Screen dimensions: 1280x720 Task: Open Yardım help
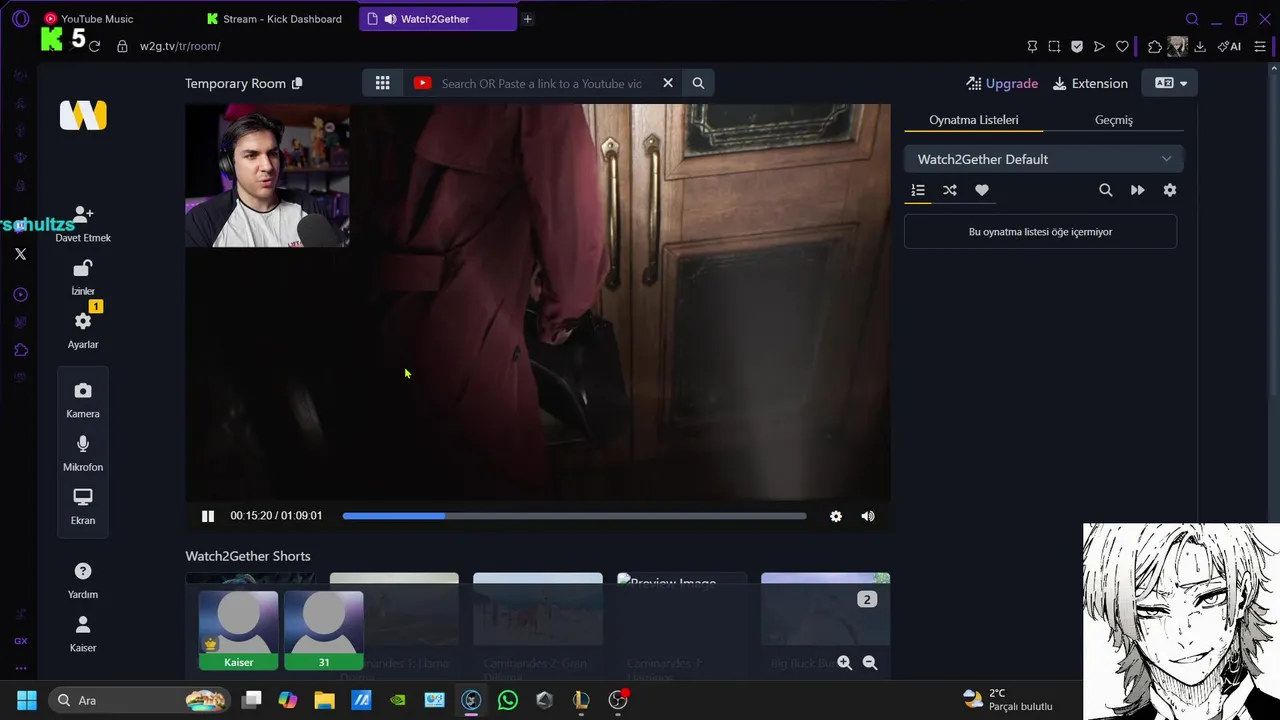point(83,580)
